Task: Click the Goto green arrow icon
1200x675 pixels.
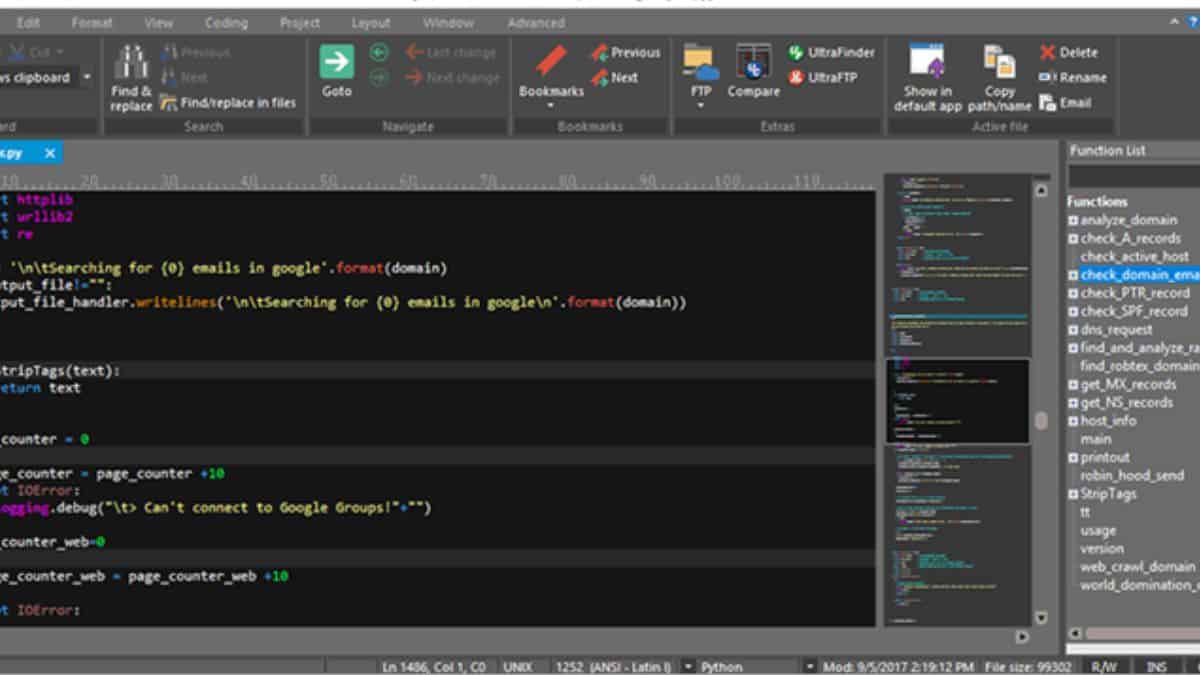Action: click(337, 62)
